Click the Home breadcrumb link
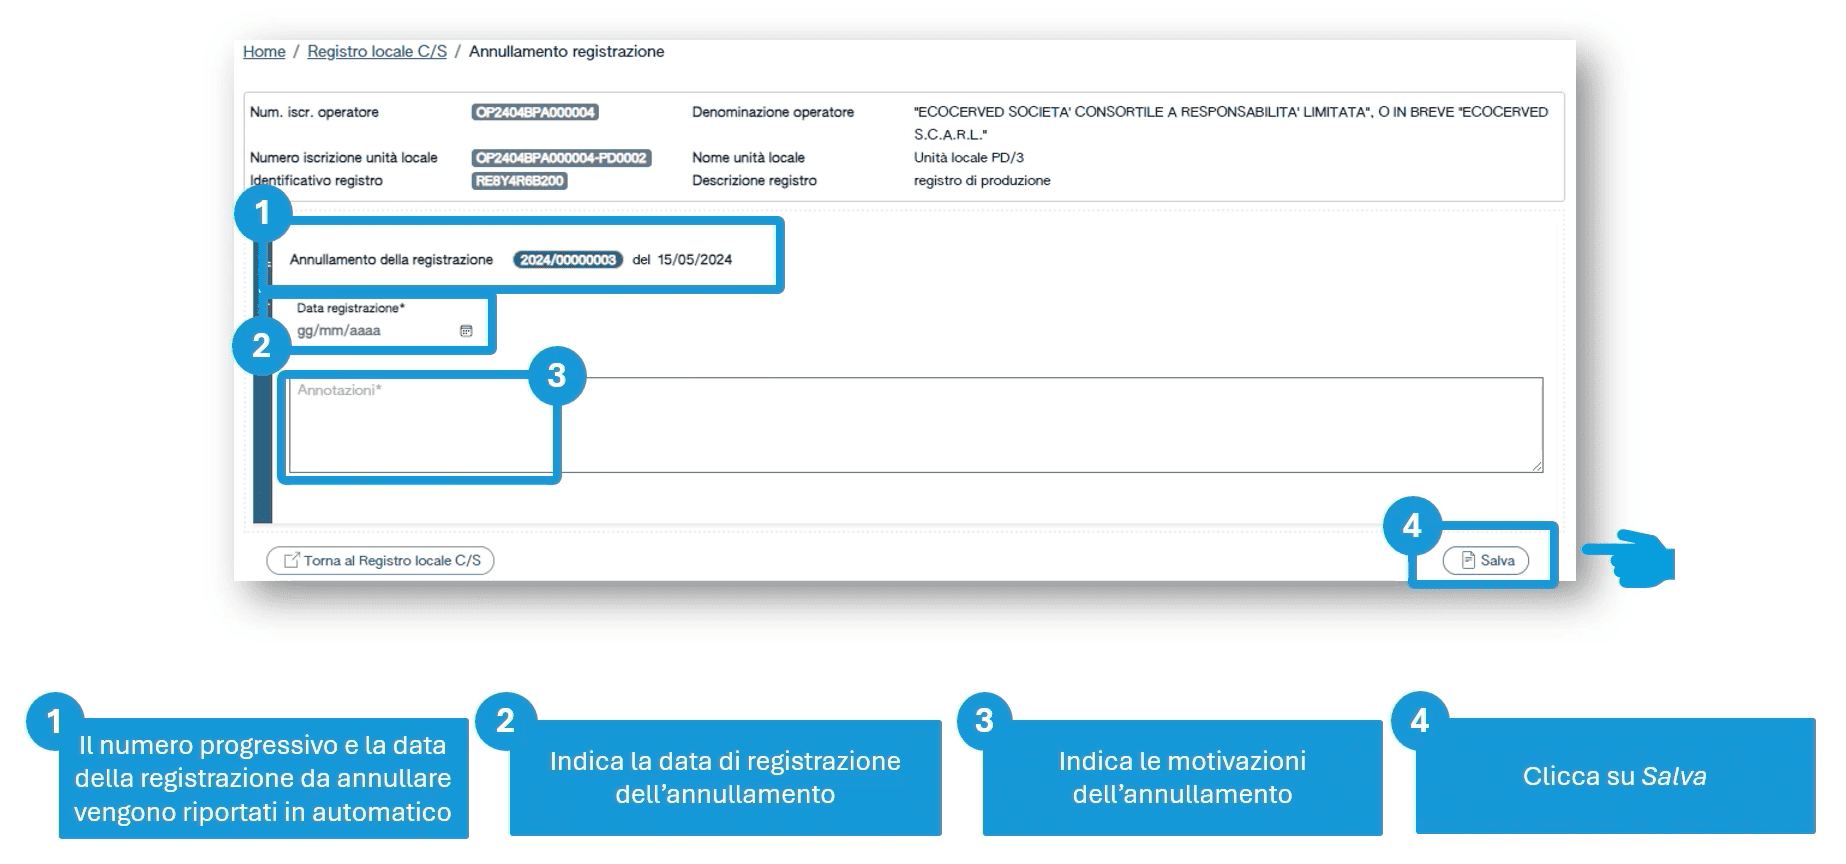This screenshot has width=1846, height=864. point(264,52)
